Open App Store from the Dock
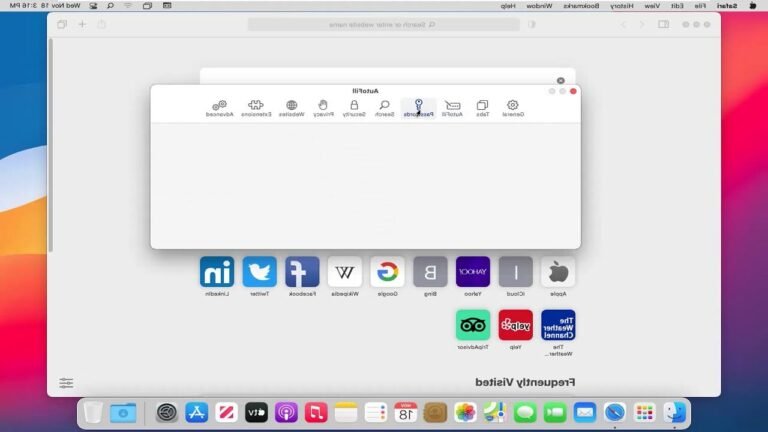 [x=196, y=412]
